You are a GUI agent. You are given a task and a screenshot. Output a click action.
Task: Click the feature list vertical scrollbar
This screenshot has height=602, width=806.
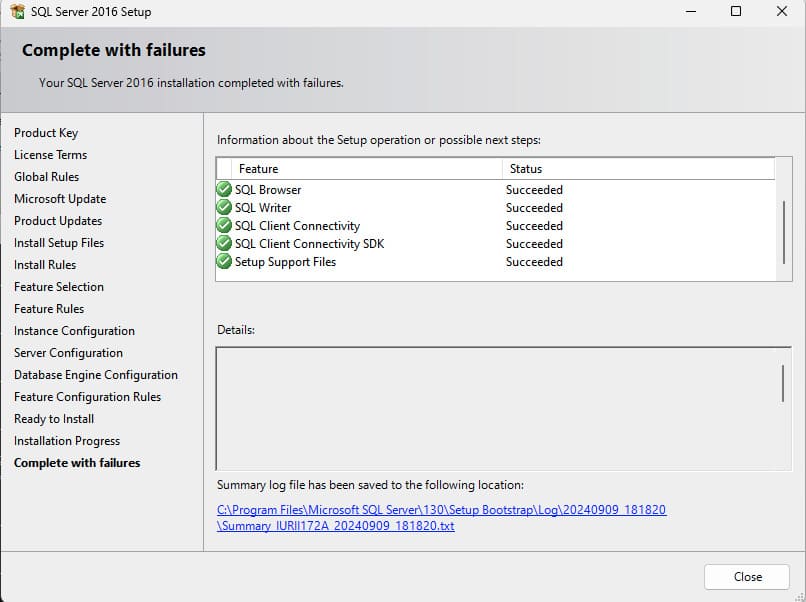[783, 228]
